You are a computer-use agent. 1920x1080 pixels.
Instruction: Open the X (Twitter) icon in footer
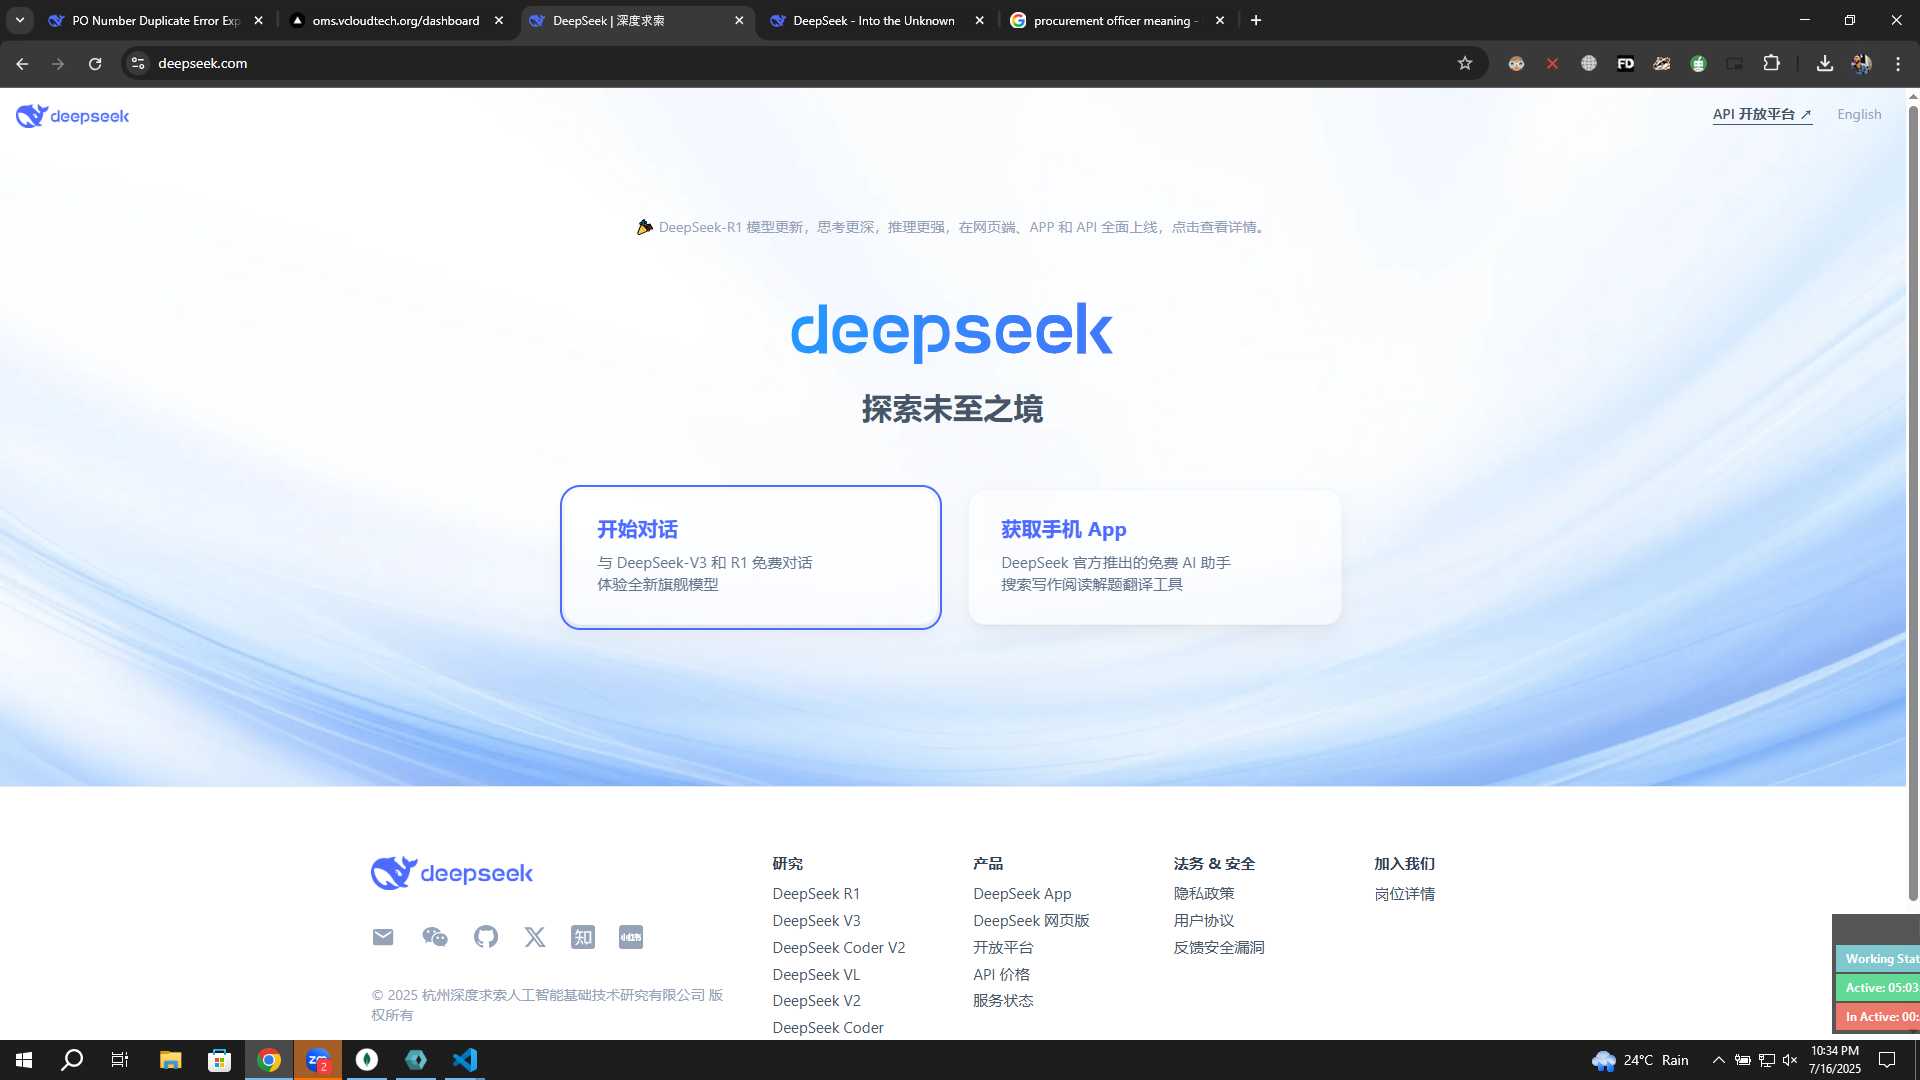point(535,937)
